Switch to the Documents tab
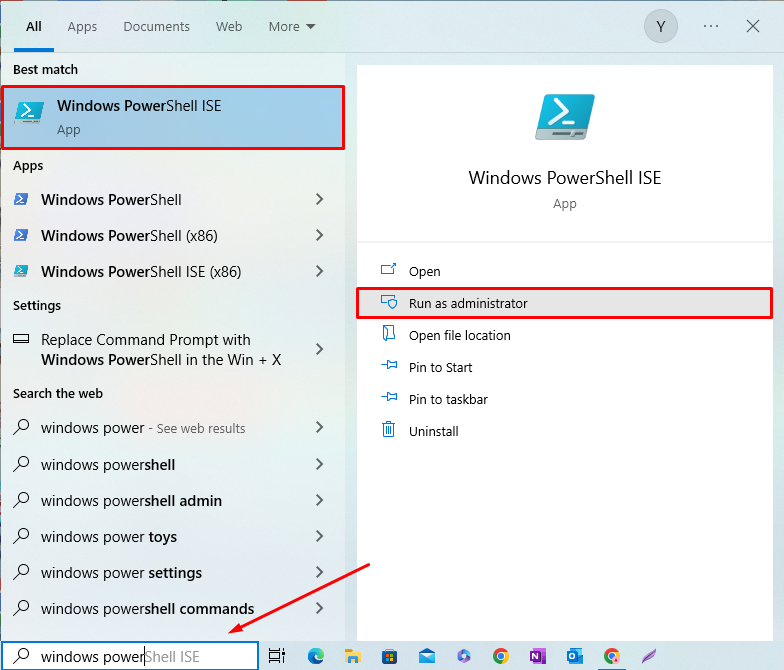This screenshot has width=784, height=670. [x=156, y=26]
